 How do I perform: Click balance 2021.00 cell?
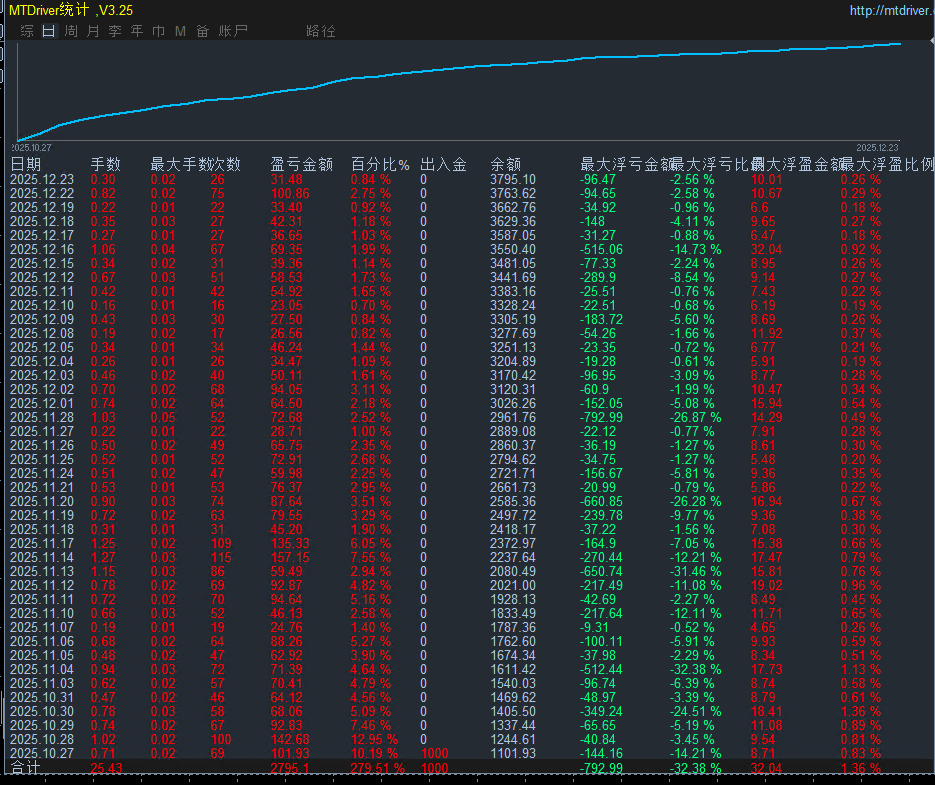pos(513,586)
